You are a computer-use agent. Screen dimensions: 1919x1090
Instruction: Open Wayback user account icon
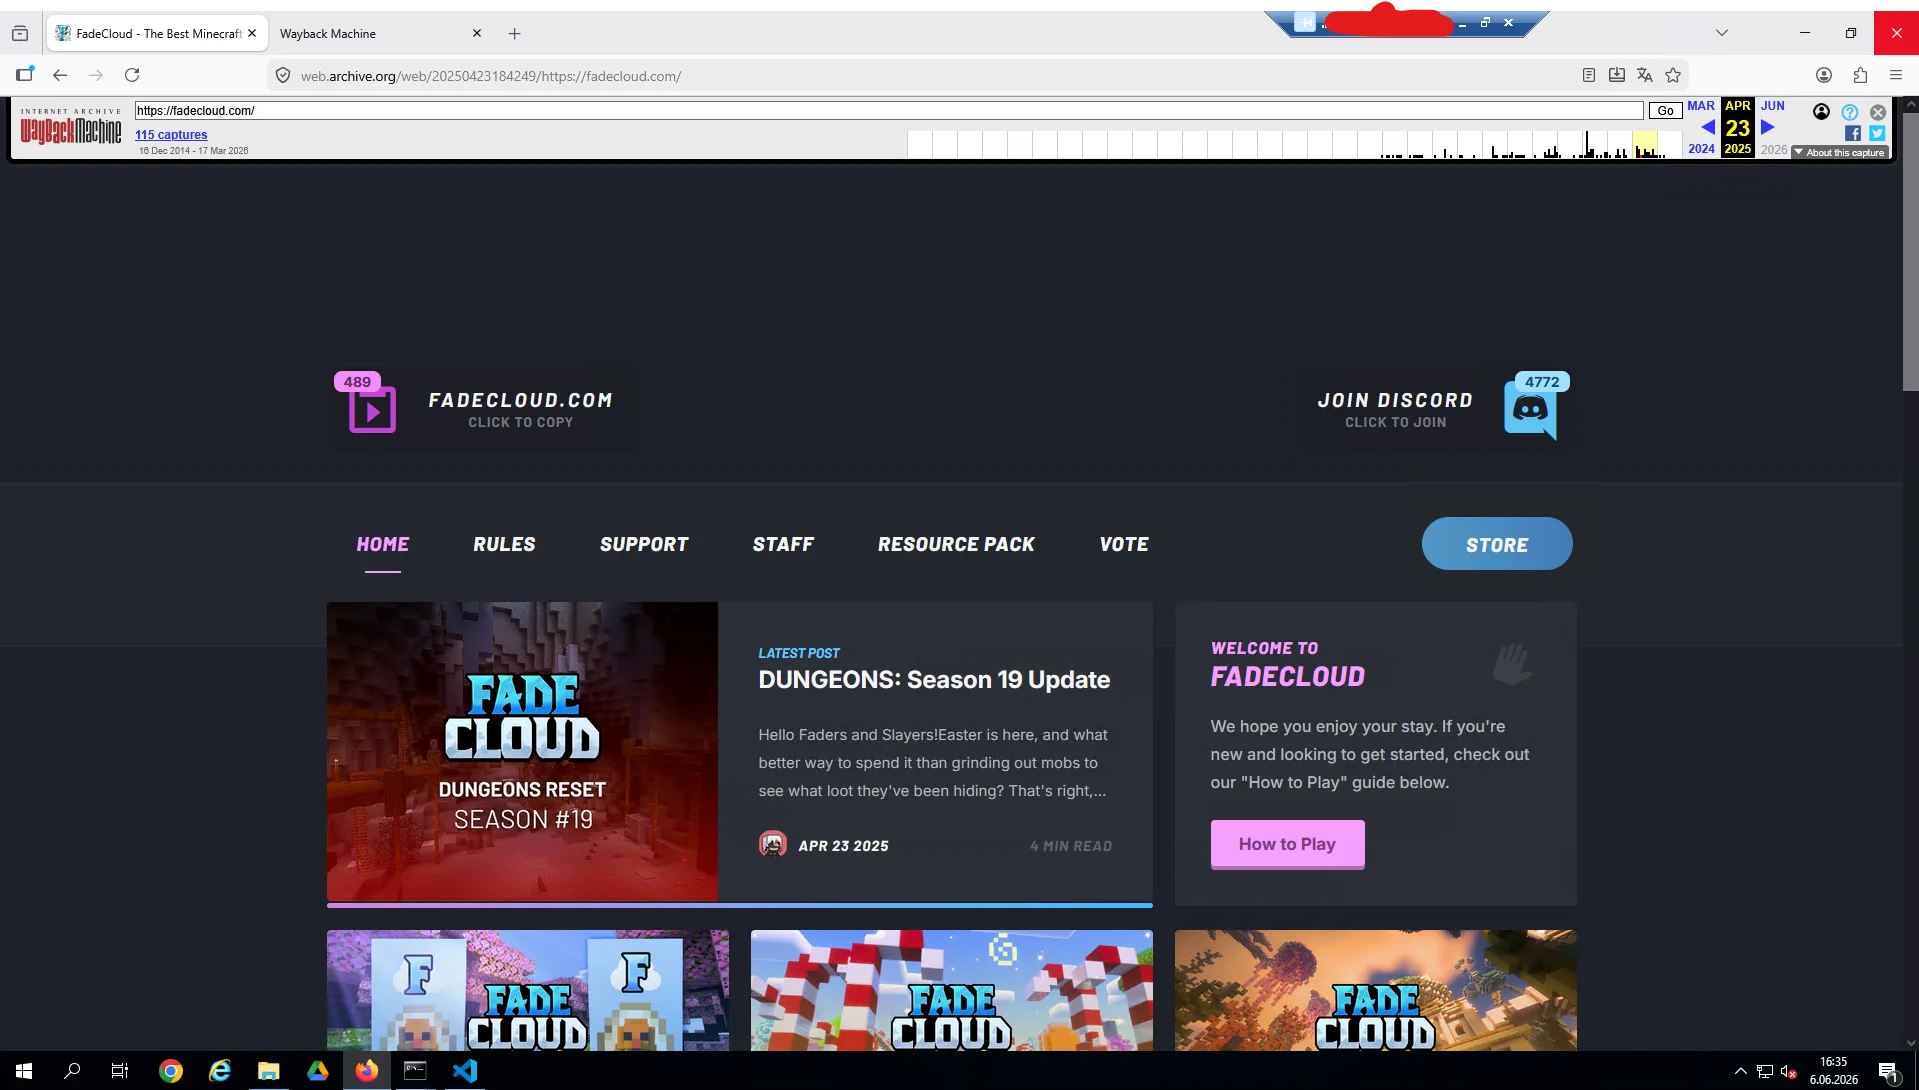tap(1822, 112)
